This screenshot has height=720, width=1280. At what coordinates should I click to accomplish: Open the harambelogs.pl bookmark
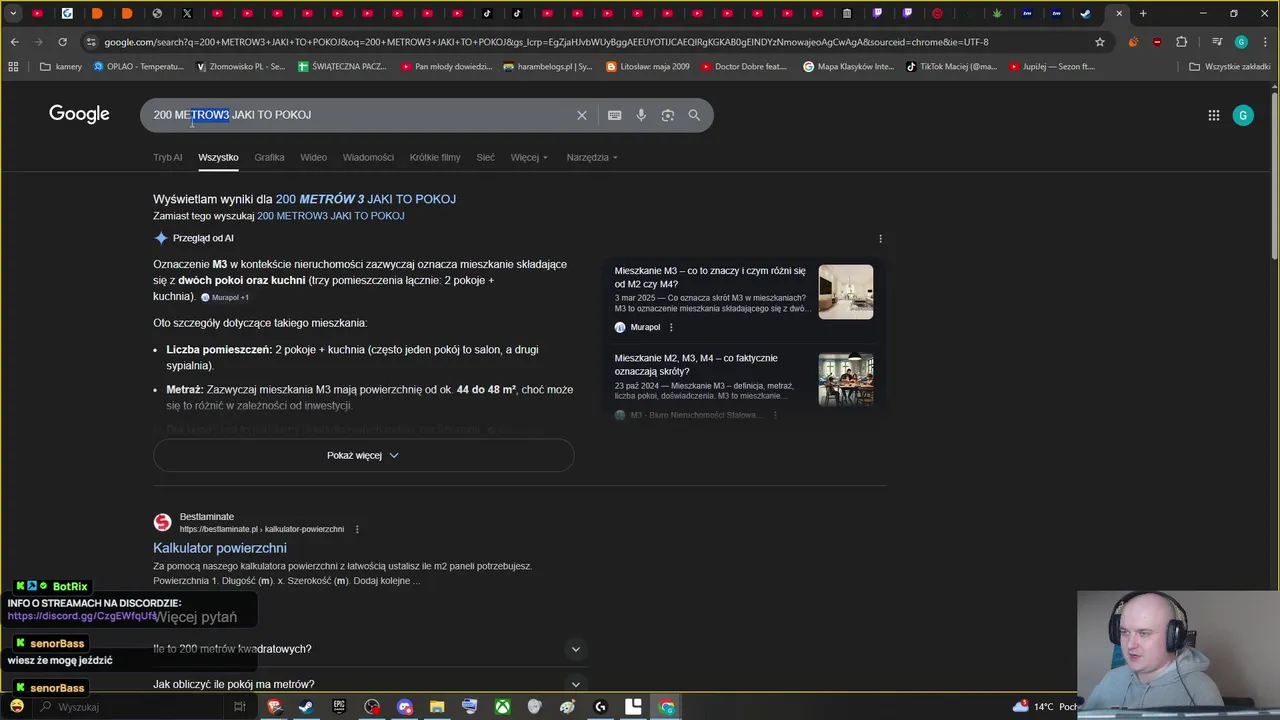pyautogui.click(x=548, y=67)
